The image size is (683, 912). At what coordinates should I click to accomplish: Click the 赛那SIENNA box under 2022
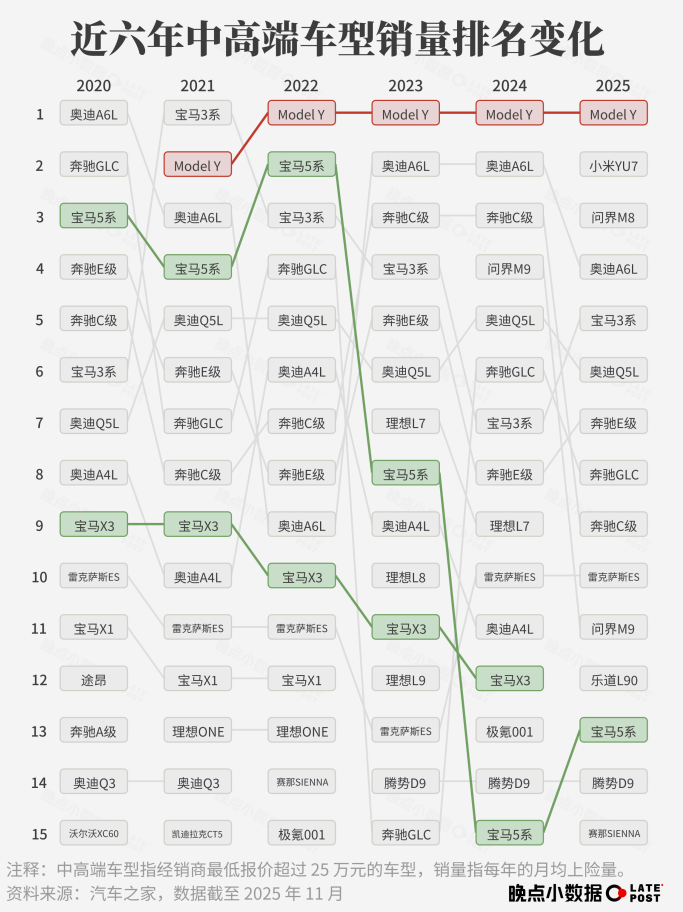302,782
